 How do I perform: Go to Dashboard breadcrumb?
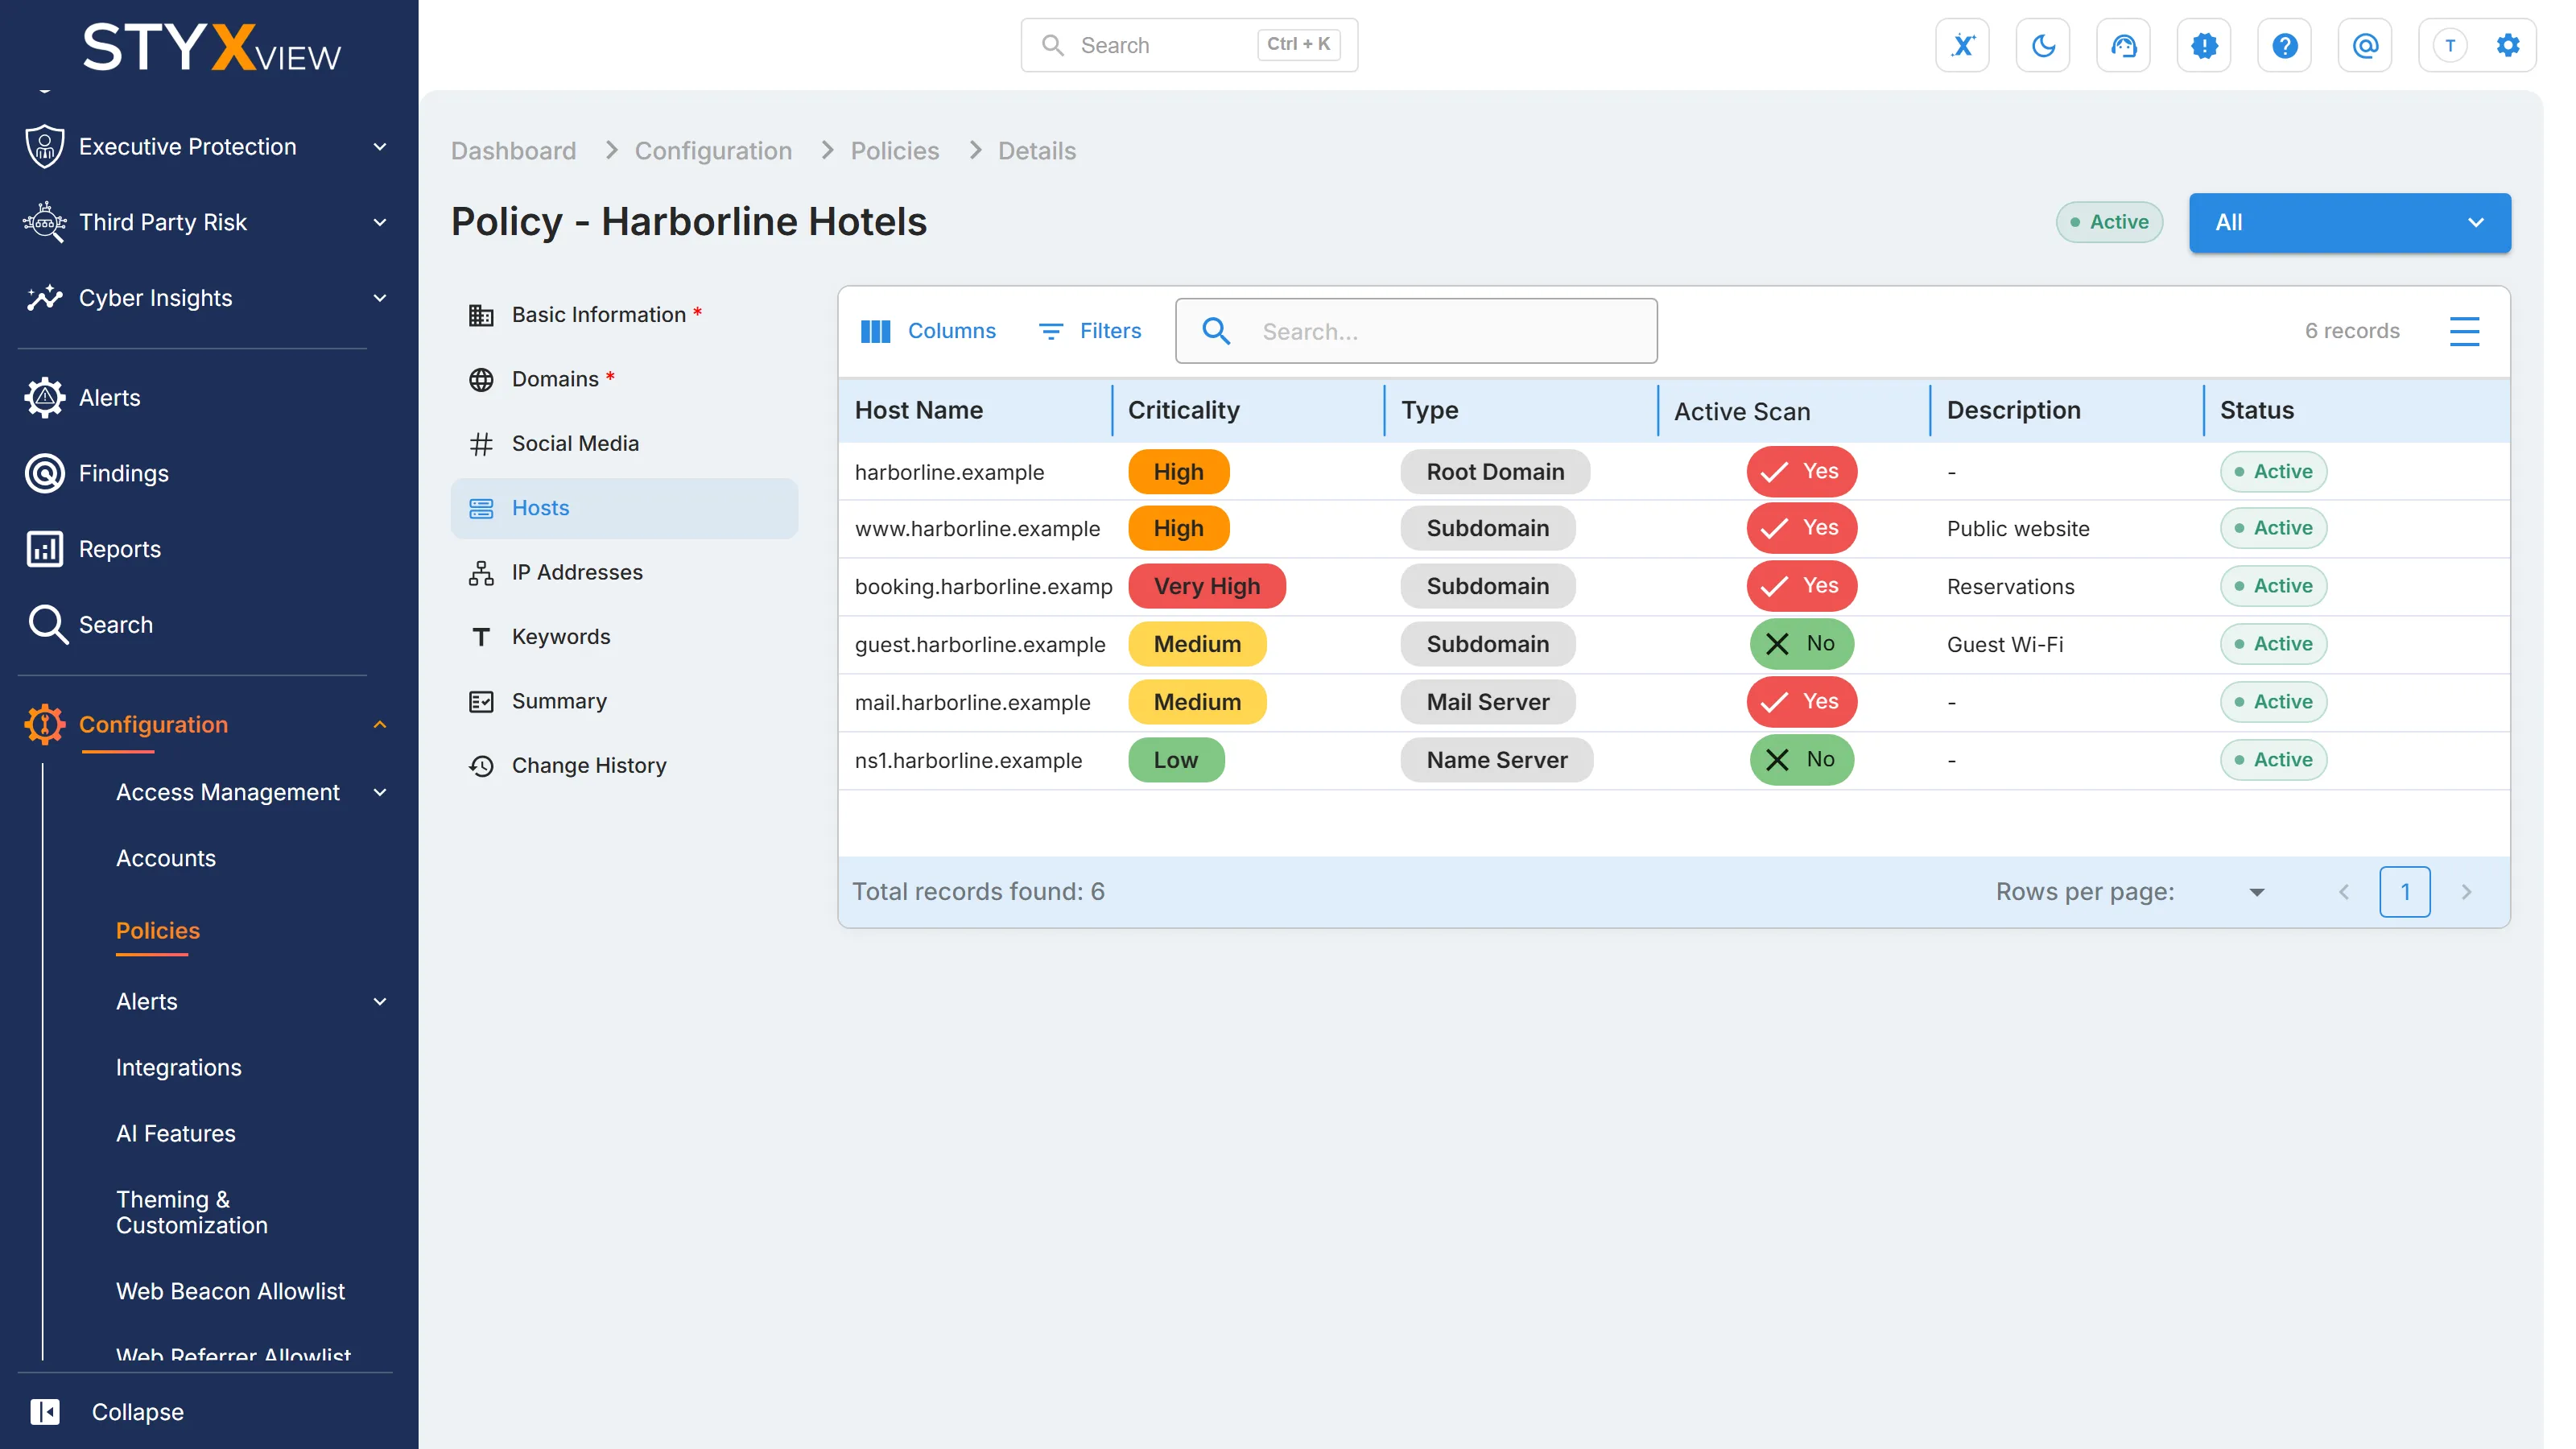[x=513, y=151]
